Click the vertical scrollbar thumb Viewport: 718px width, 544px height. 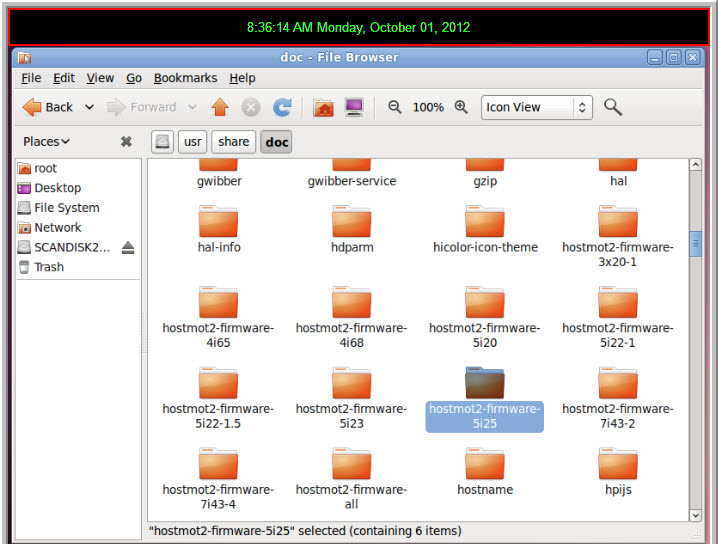(x=695, y=244)
